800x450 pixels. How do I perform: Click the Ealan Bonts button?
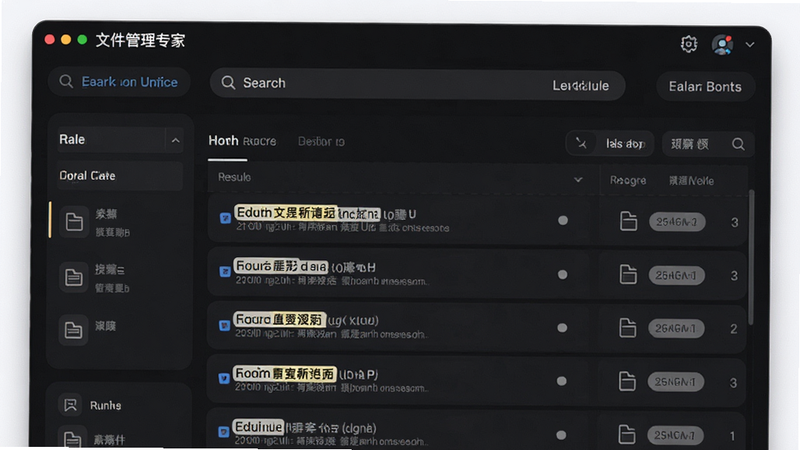pyautogui.click(x=705, y=86)
